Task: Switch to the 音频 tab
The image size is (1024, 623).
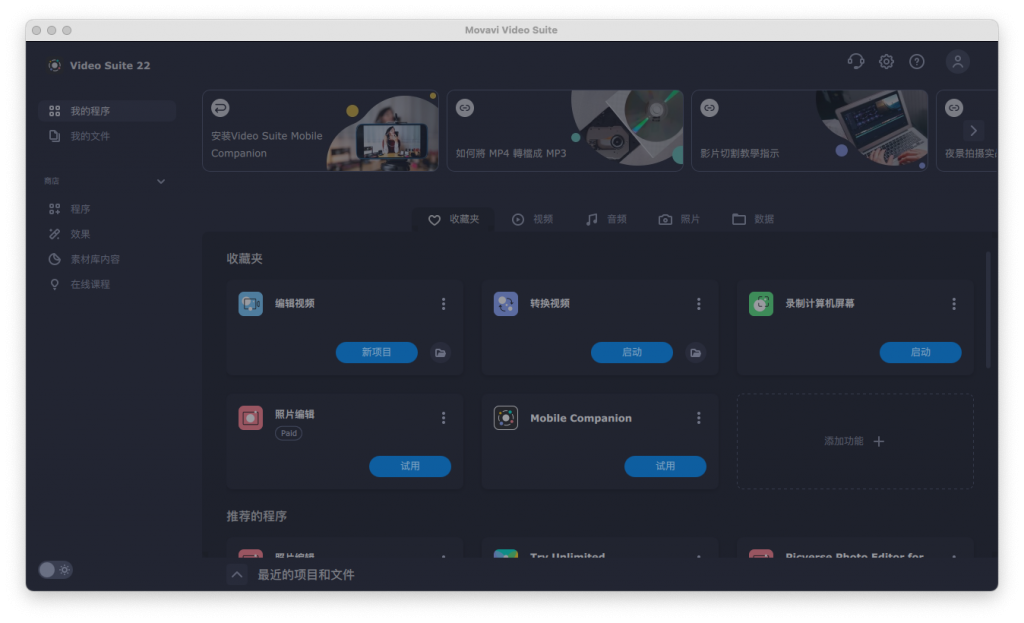Action: pyautogui.click(x=606, y=219)
